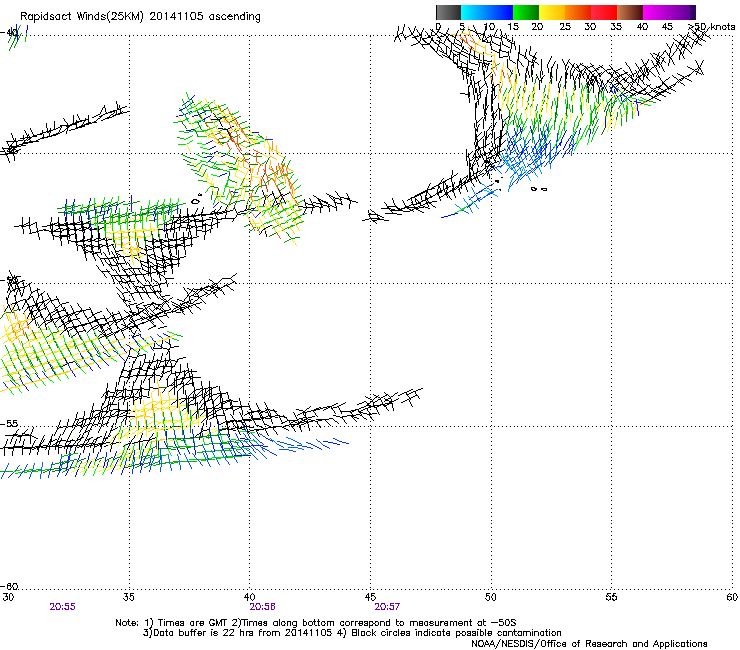Viewport: 740px width, 650px height.
Task: Click longitude axis label 30
Action: click(8, 597)
